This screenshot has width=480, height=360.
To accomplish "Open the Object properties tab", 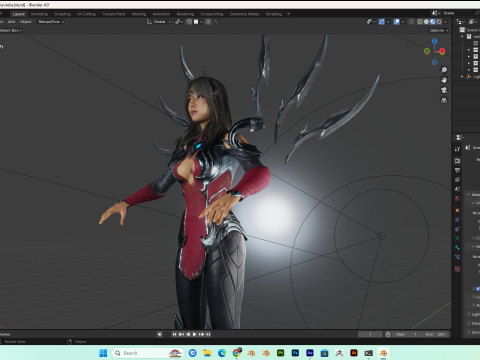I will tap(457, 210).
